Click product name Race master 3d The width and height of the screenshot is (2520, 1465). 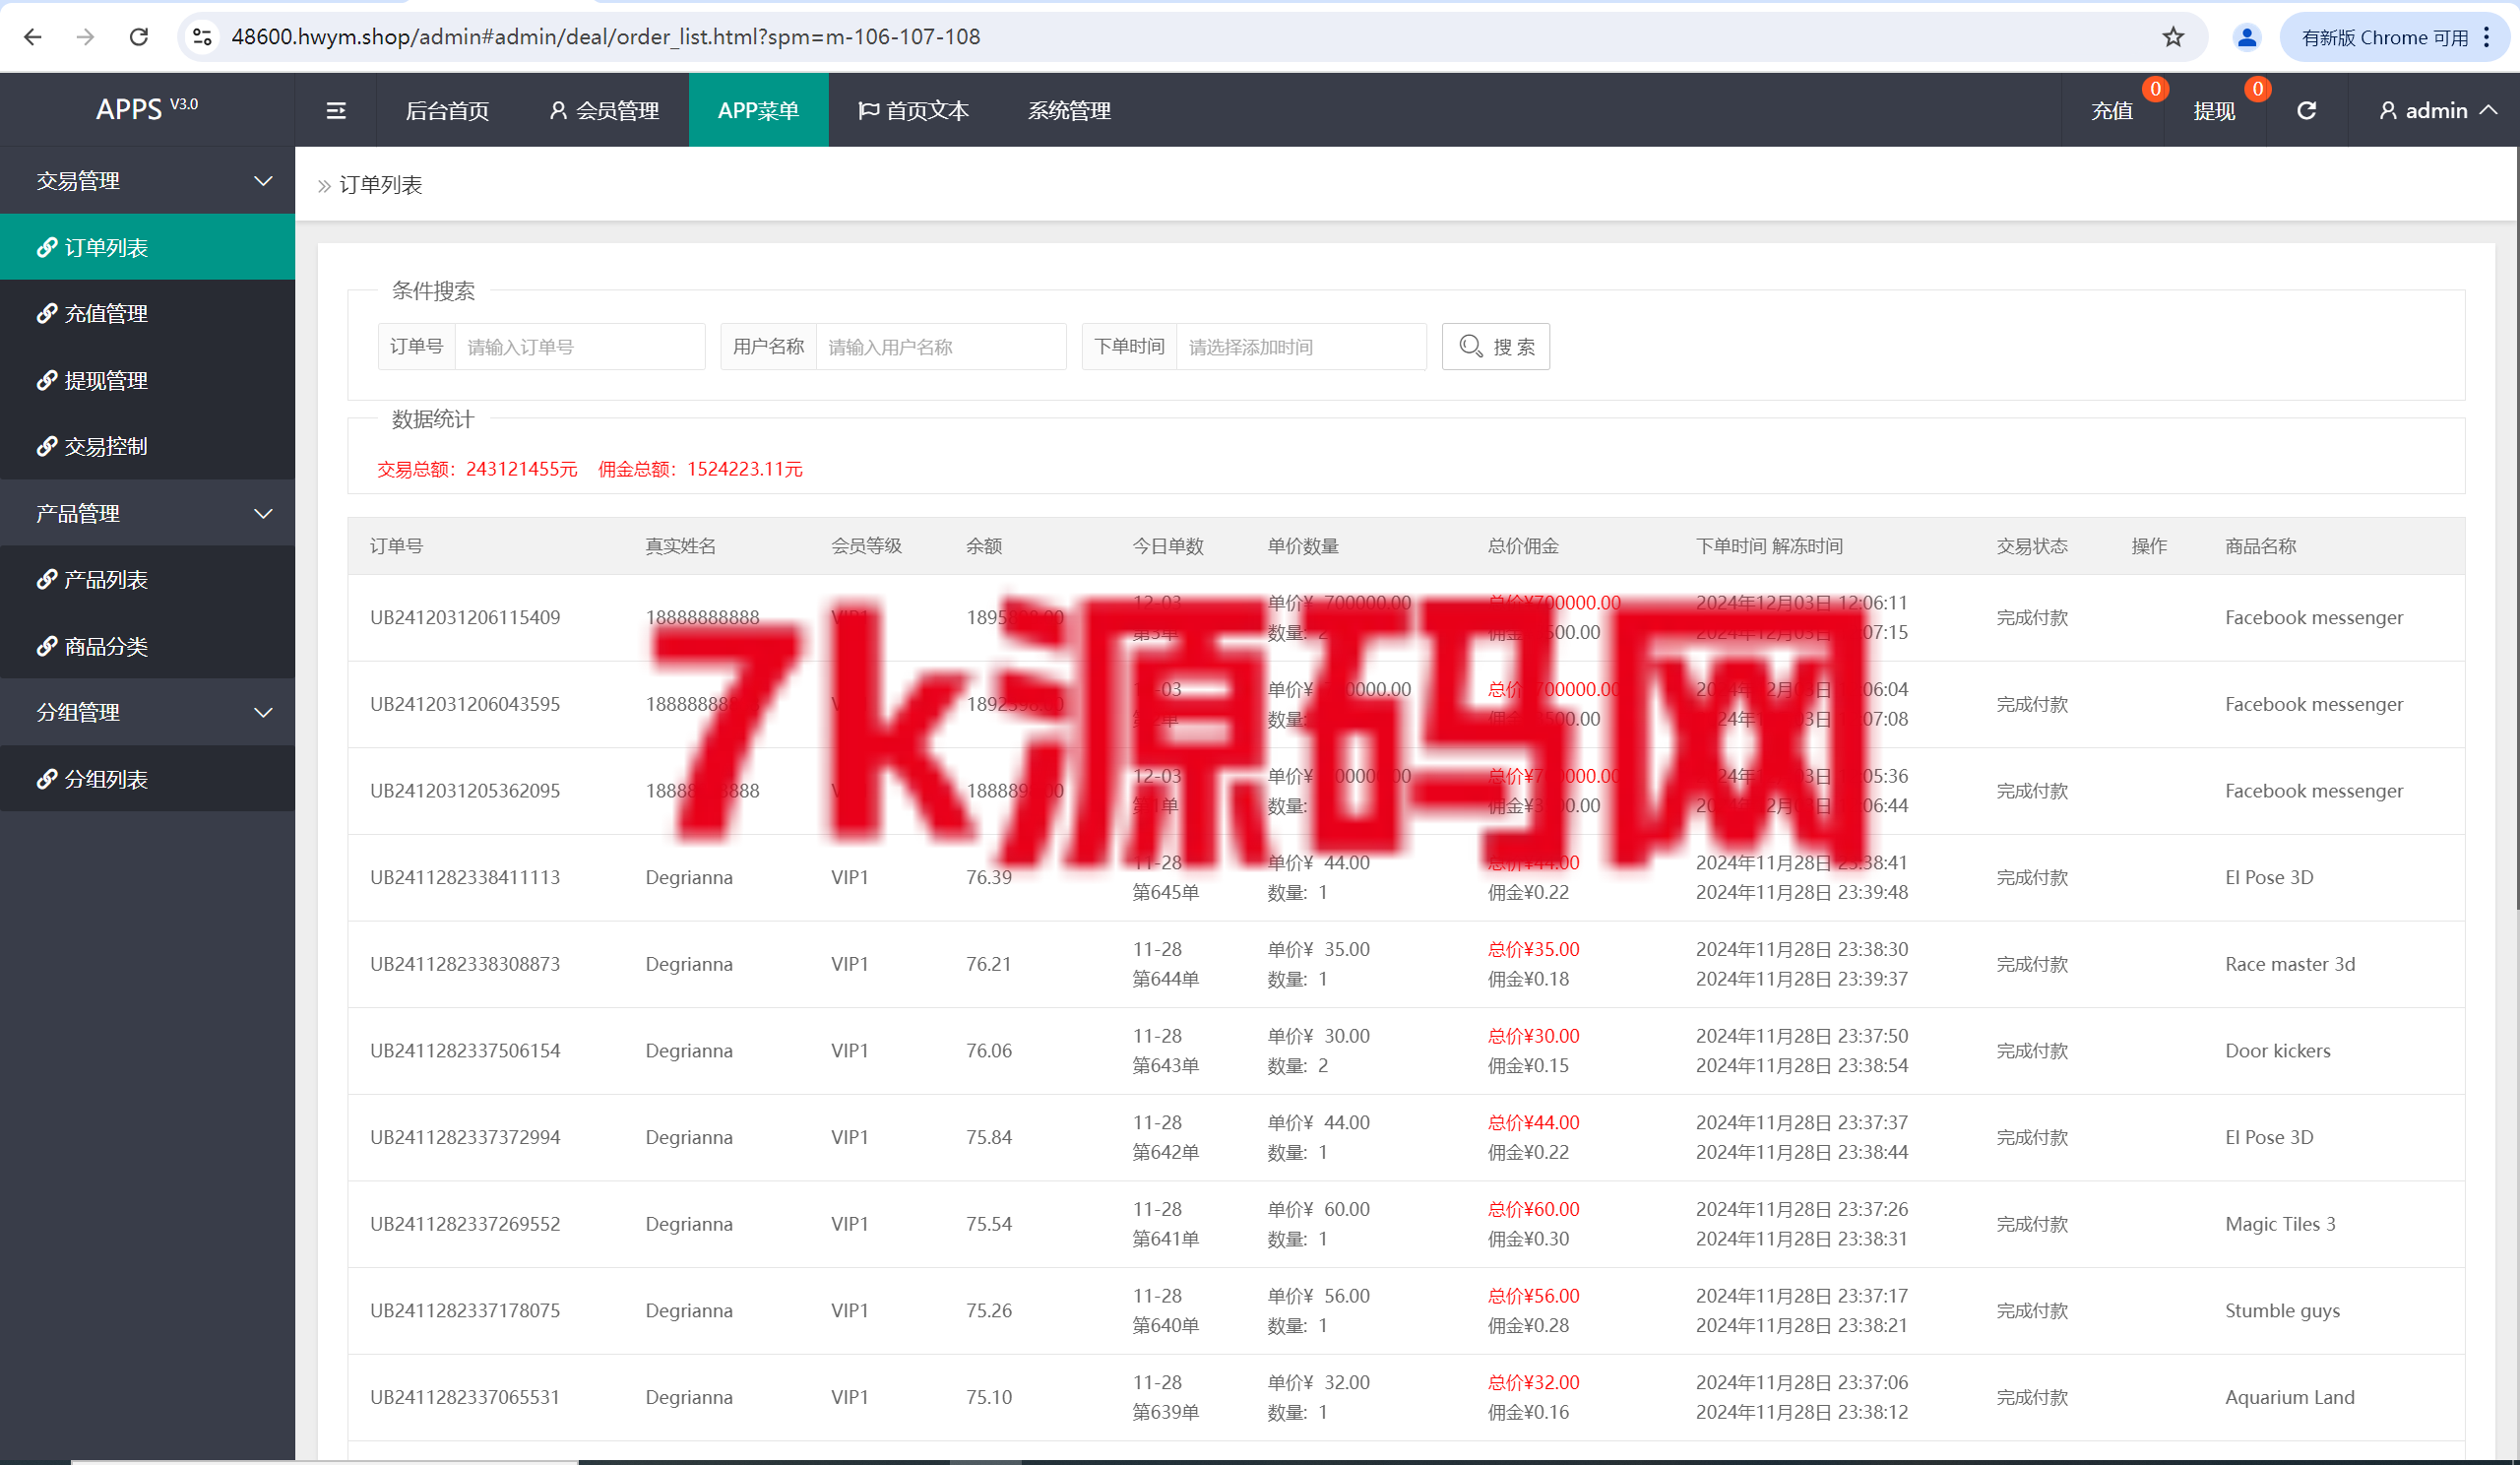2290,964
